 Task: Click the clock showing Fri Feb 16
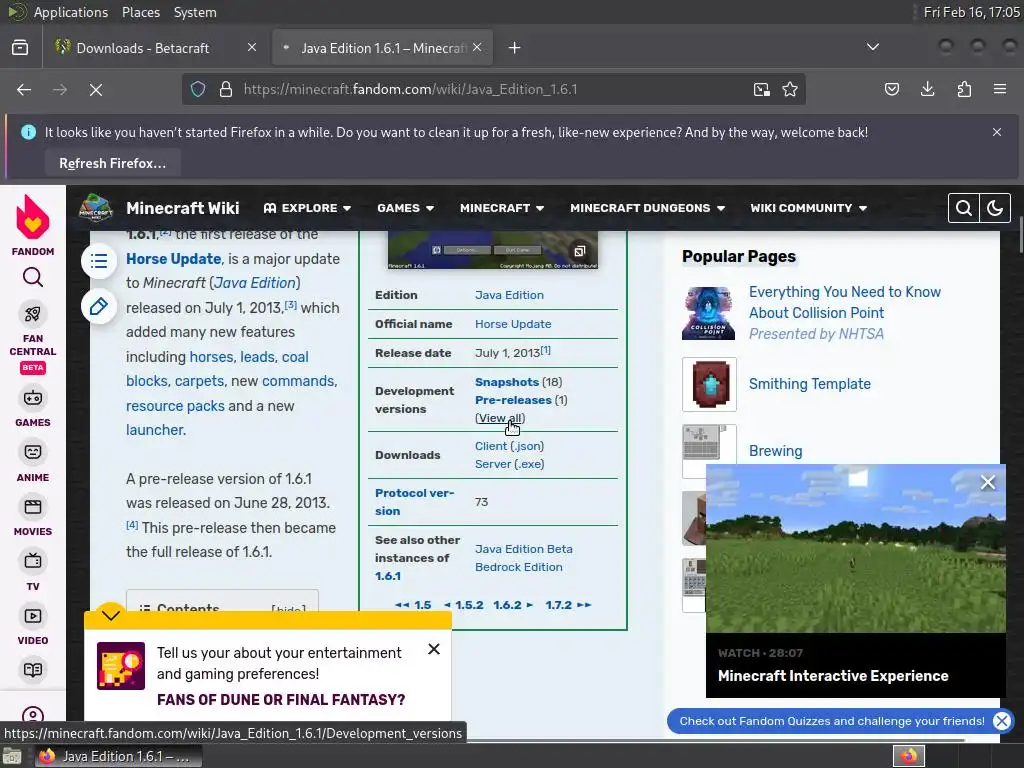coord(972,12)
